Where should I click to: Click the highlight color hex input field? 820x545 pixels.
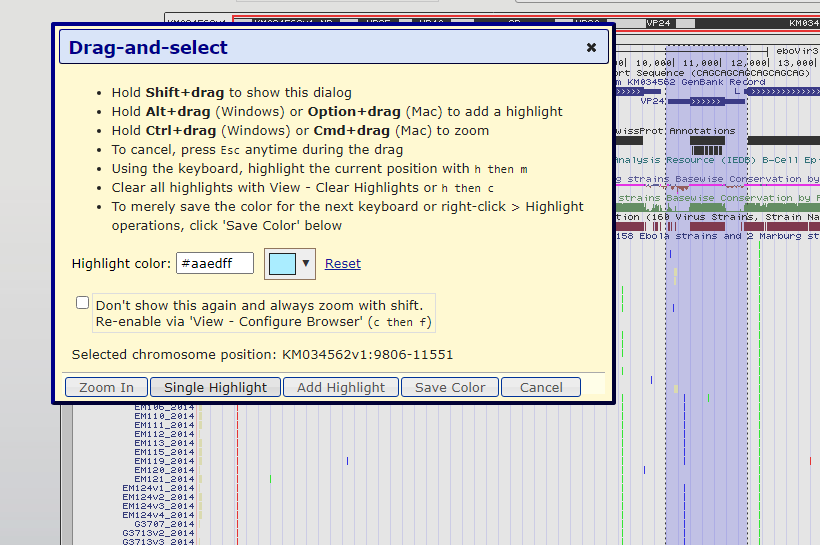(215, 264)
